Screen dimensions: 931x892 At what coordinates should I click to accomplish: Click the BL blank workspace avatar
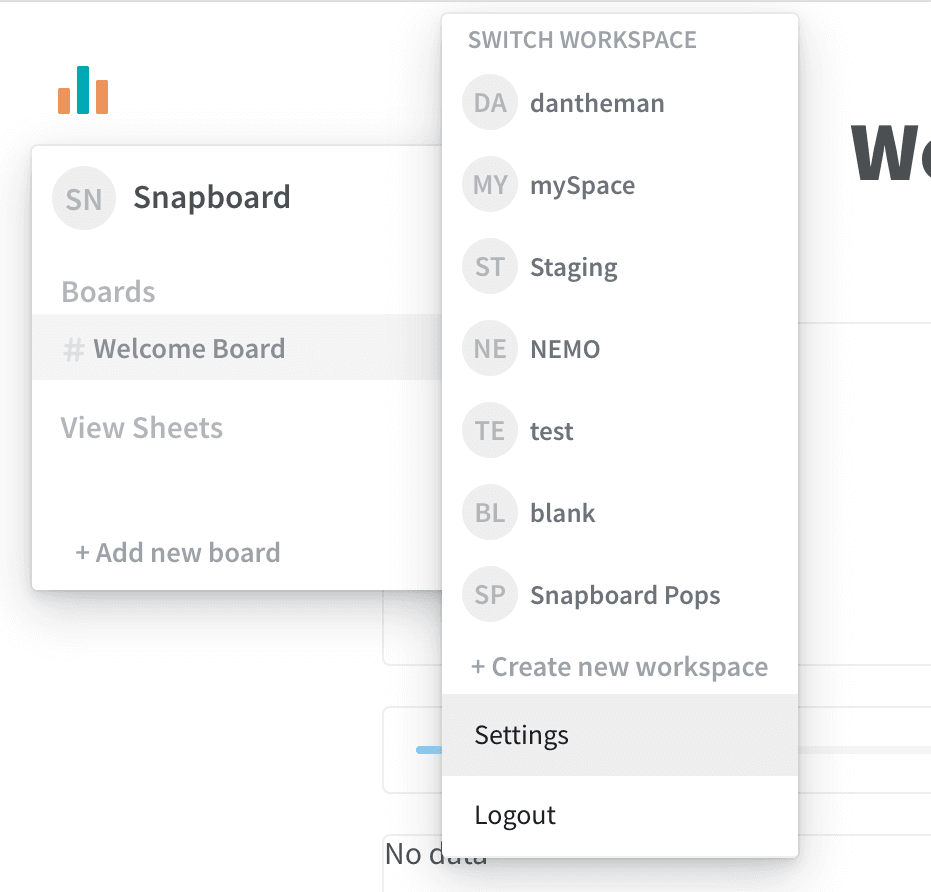click(489, 512)
